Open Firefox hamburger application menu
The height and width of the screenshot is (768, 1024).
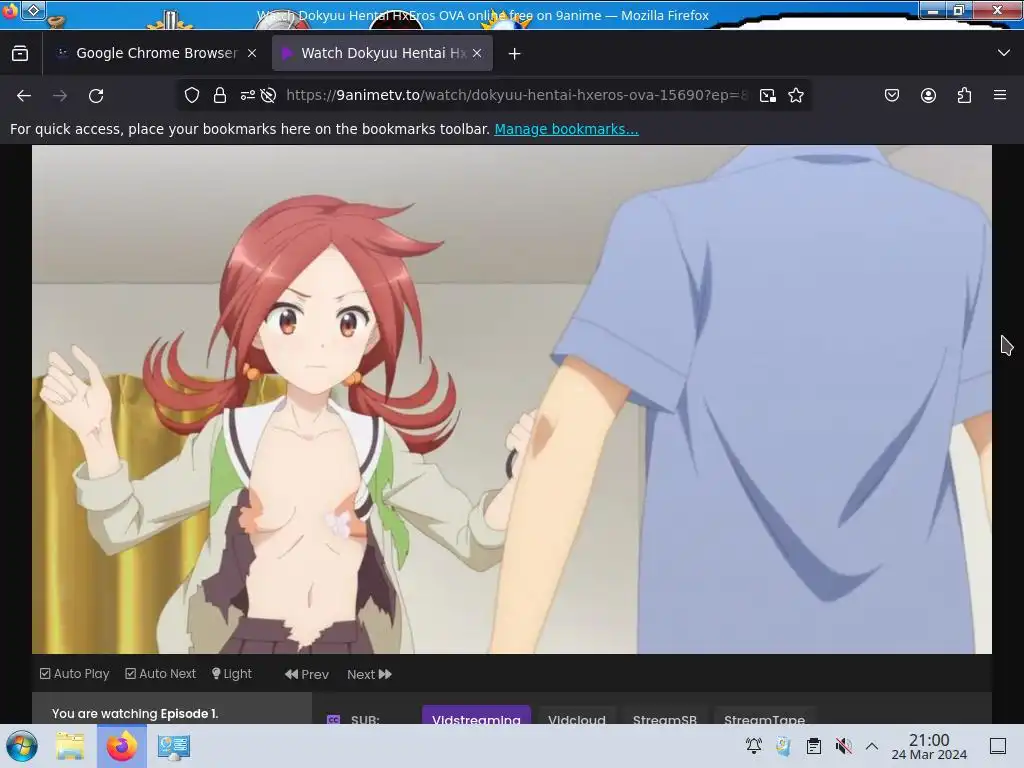(1000, 95)
